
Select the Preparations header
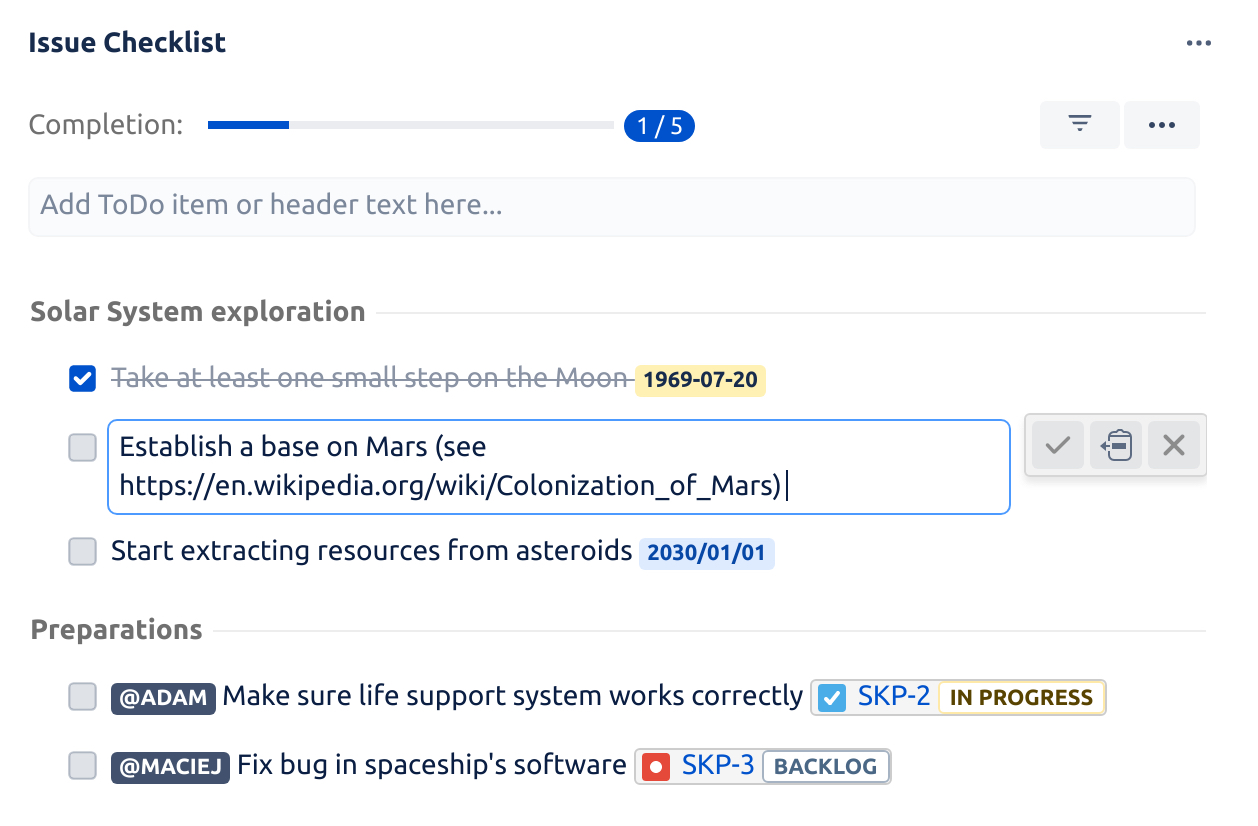116,629
